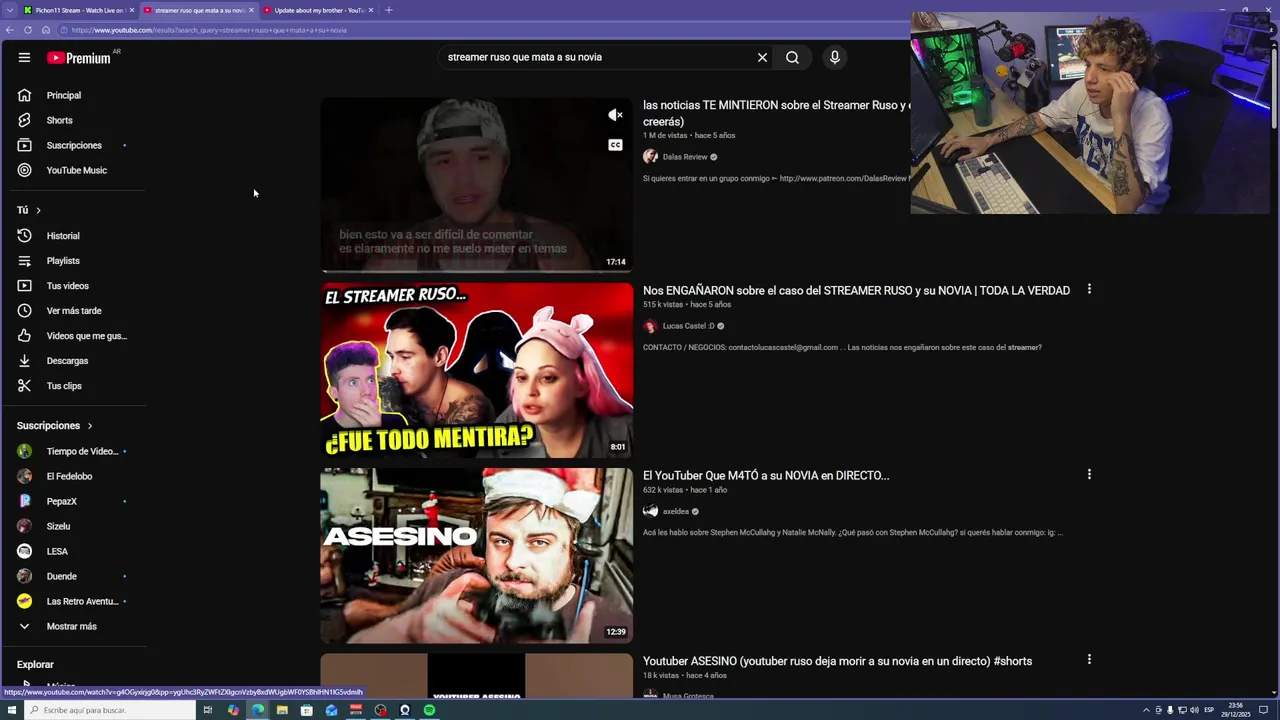1280x720 pixels.
Task: Open the Dalas Review preview video
Action: click(476, 185)
